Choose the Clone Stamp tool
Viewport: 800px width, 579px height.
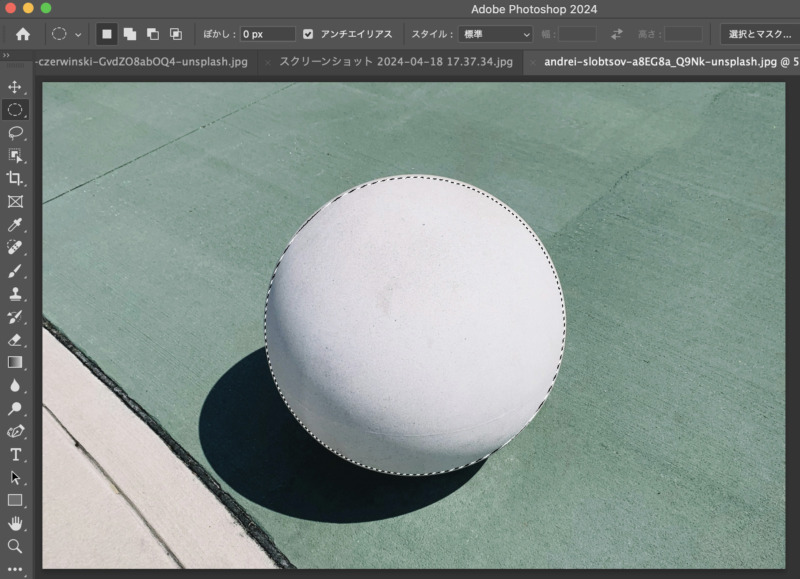[x=15, y=295]
